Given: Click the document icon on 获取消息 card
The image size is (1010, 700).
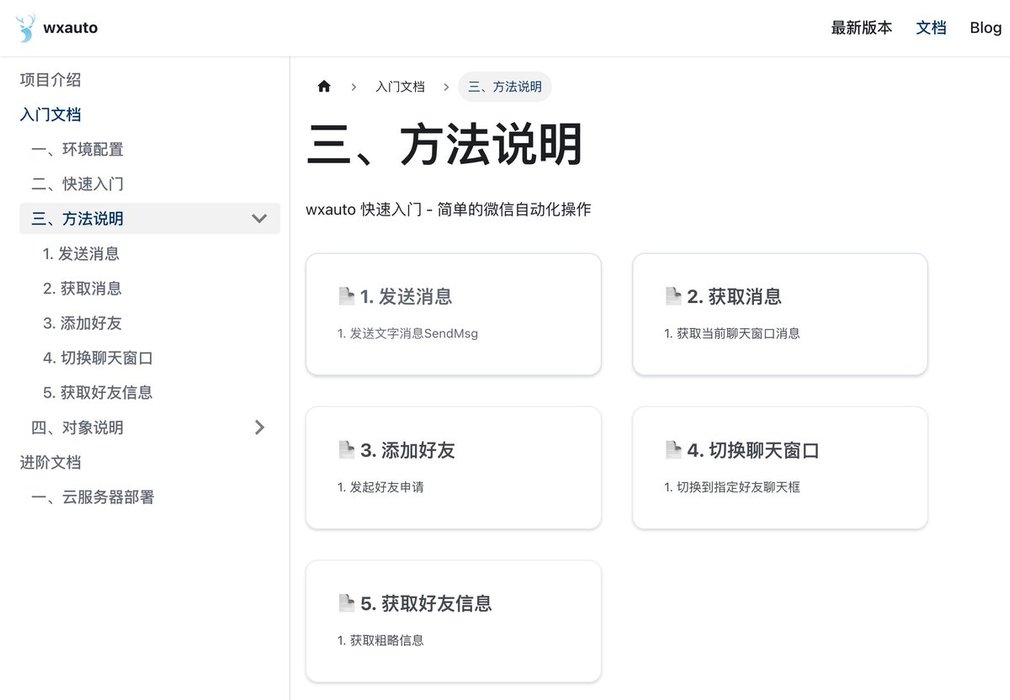Looking at the screenshot, I should tap(673, 296).
